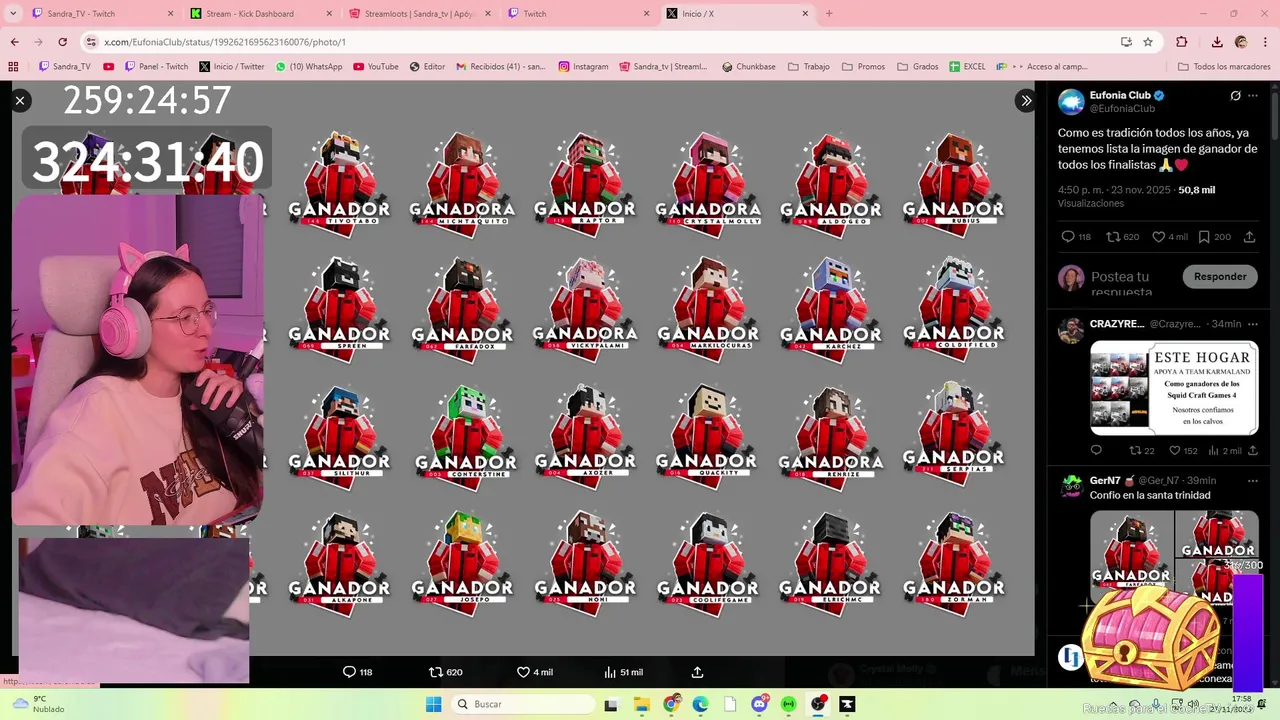
Task: Open Discord from the taskbar
Action: 760,704
